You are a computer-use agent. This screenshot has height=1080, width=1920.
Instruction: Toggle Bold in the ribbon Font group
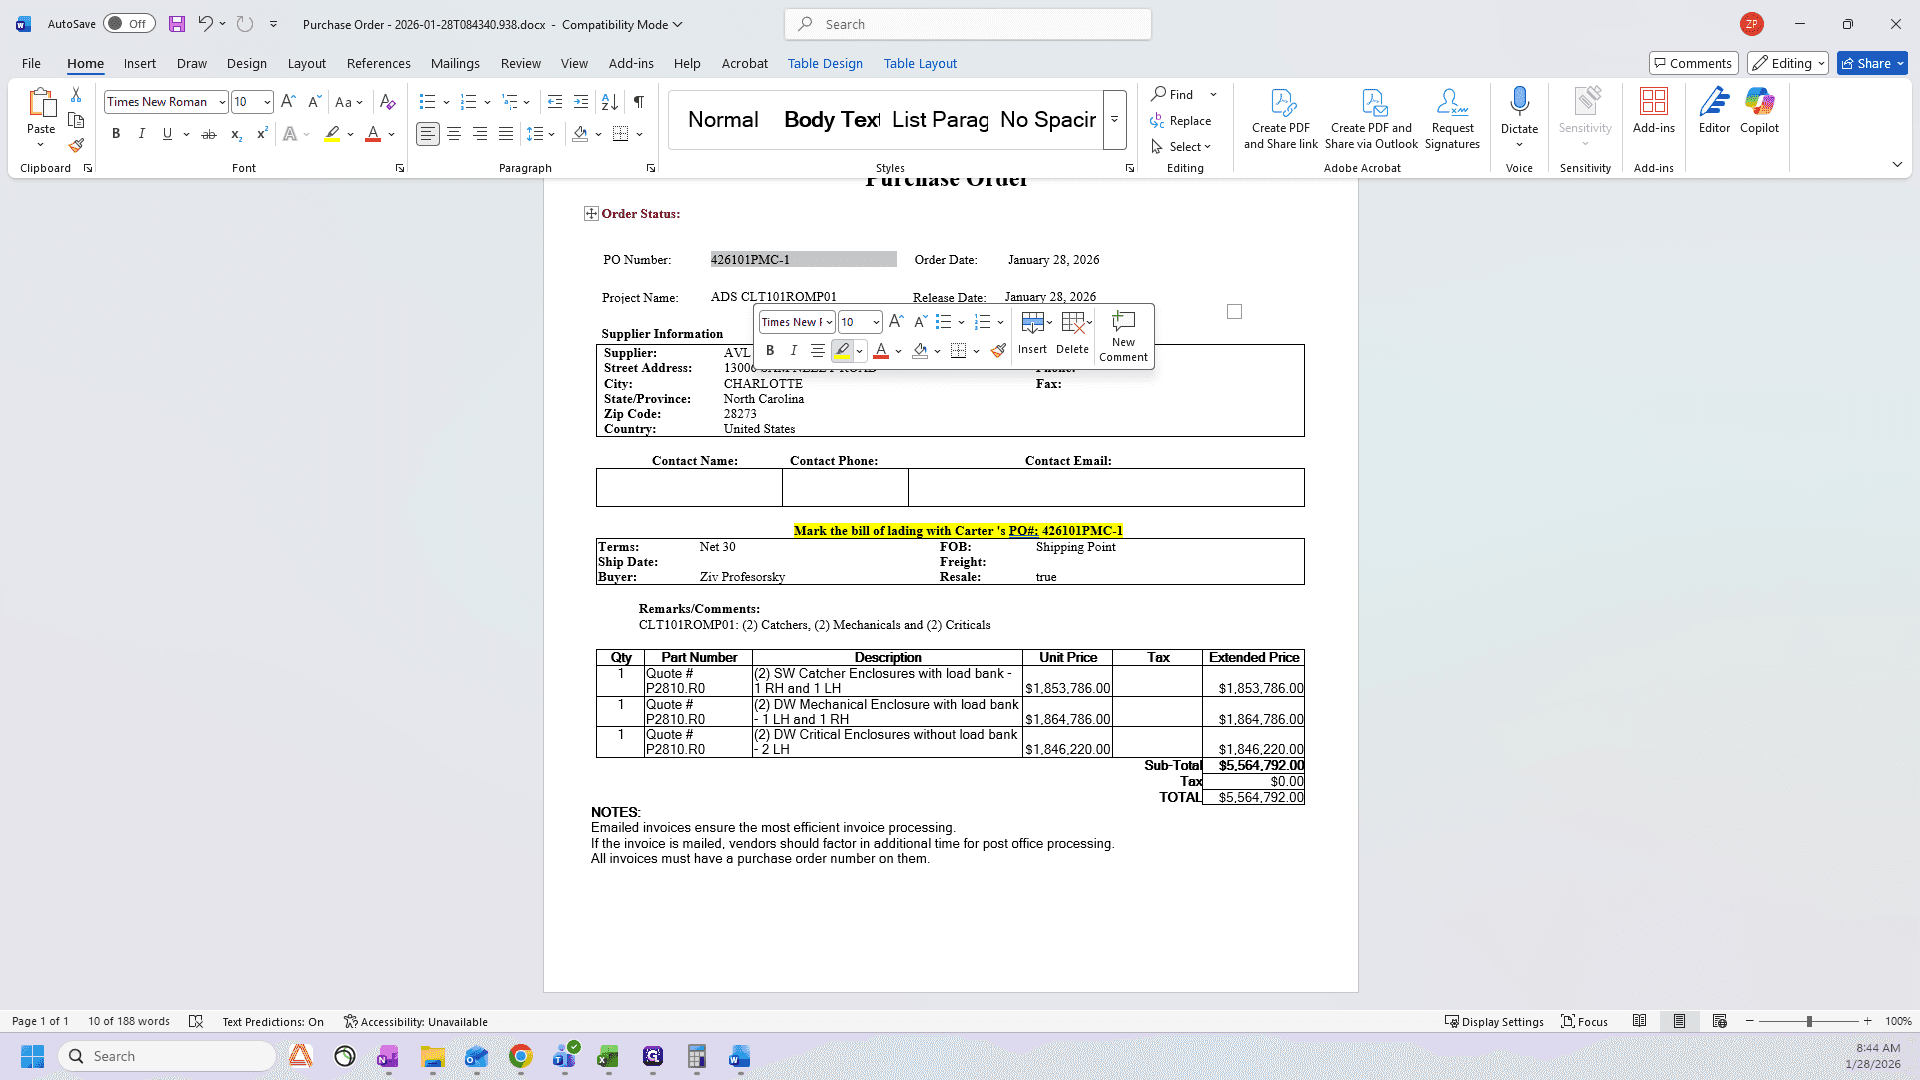116,134
